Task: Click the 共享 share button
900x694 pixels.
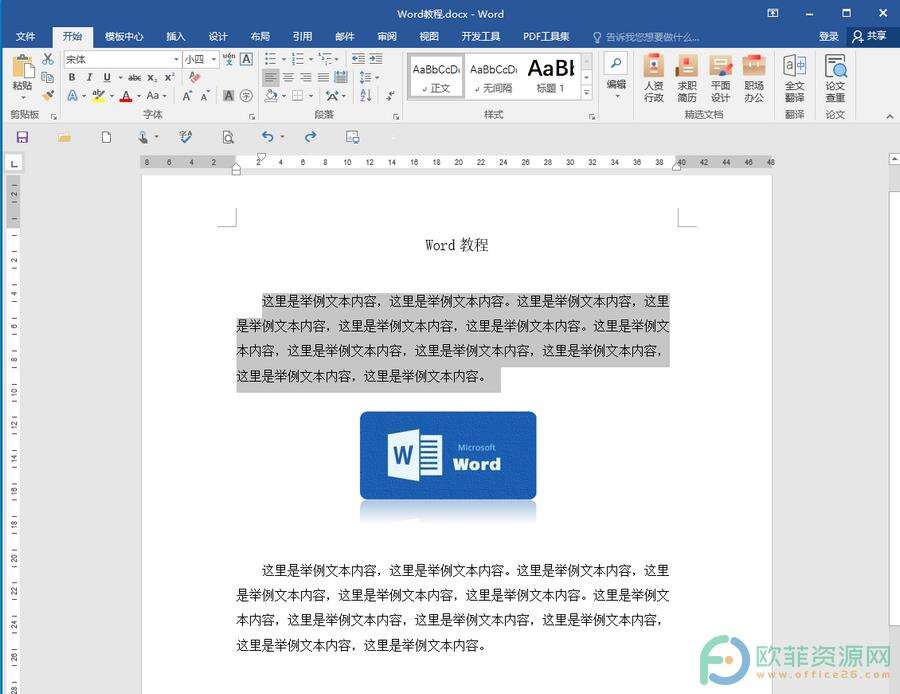Action: click(869, 36)
